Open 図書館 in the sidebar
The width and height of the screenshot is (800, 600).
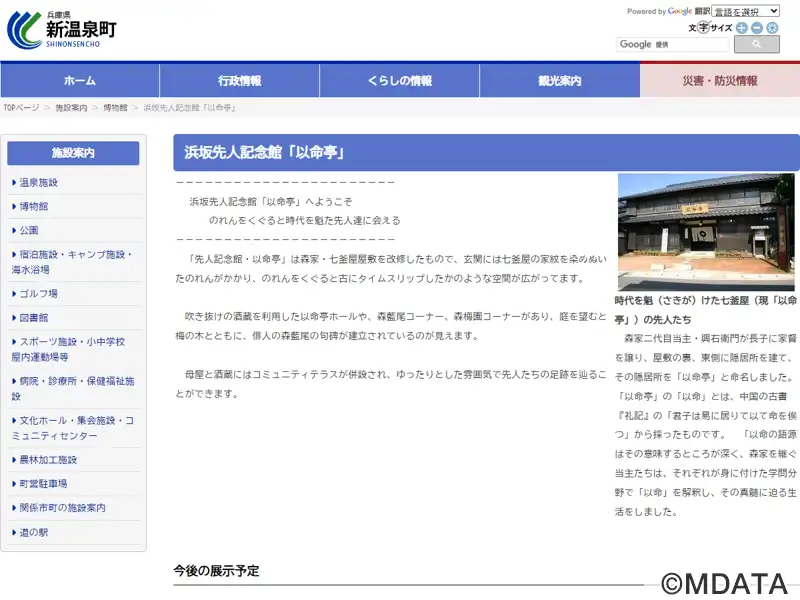tap(34, 318)
